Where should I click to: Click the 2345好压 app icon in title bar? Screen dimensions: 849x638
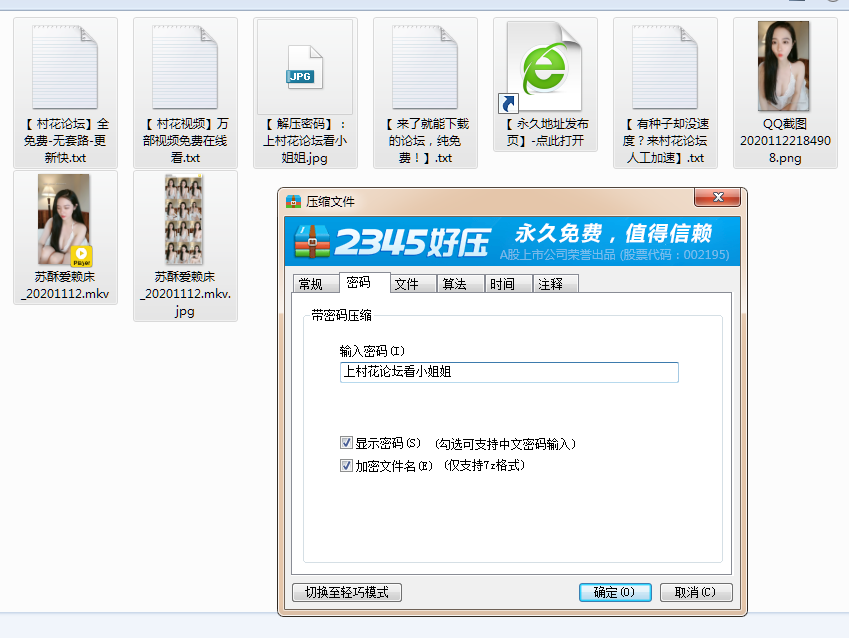[x=294, y=201]
